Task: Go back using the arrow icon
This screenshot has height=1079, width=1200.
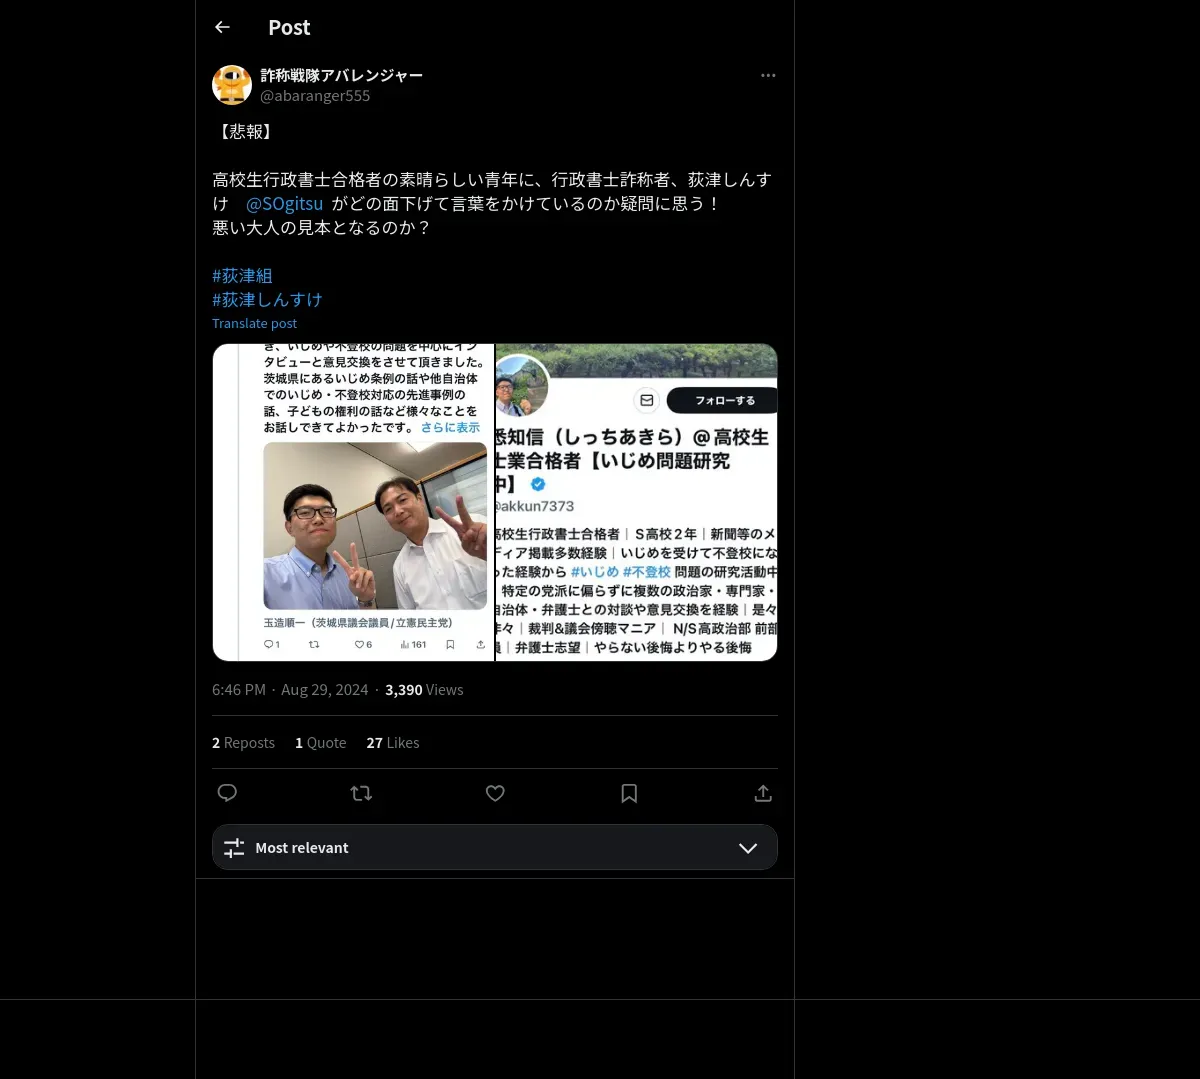Action: (x=222, y=27)
